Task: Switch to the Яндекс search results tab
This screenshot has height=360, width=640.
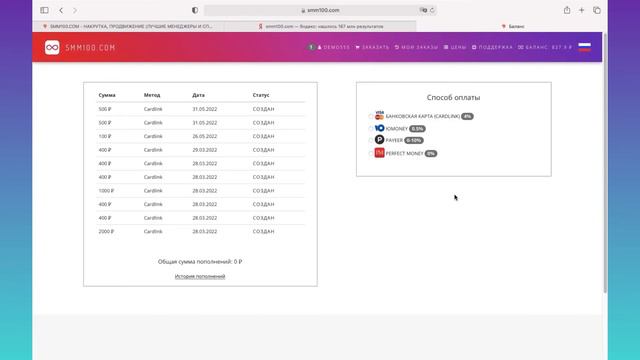Action: tap(320, 26)
